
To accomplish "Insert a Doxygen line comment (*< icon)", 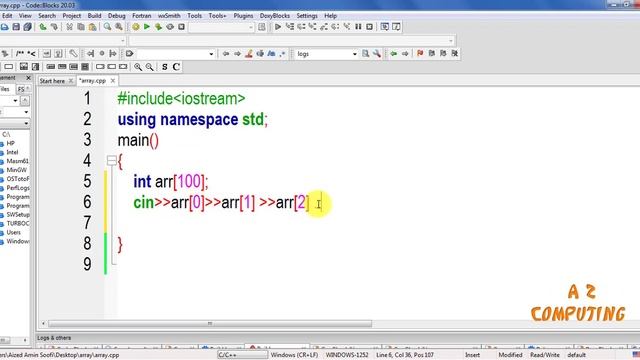I will tap(31, 53).
